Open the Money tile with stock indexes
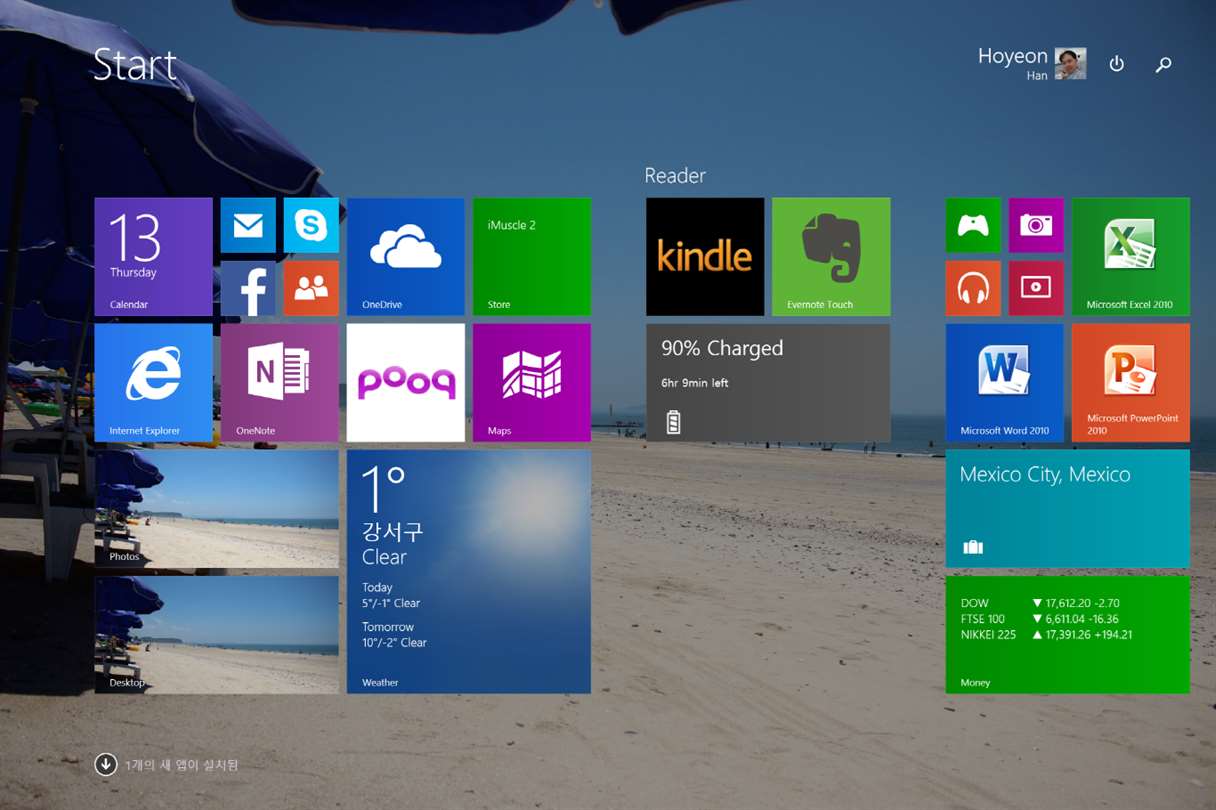Viewport: 1216px width, 810px height. click(1068, 635)
